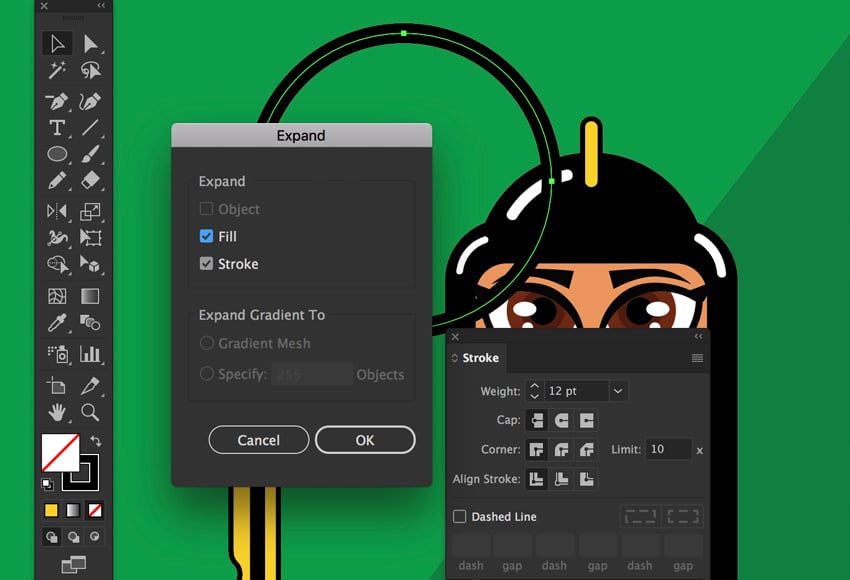Select the Ellipse tool
Image resolution: width=850 pixels, height=580 pixels.
(x=57, y=154)
